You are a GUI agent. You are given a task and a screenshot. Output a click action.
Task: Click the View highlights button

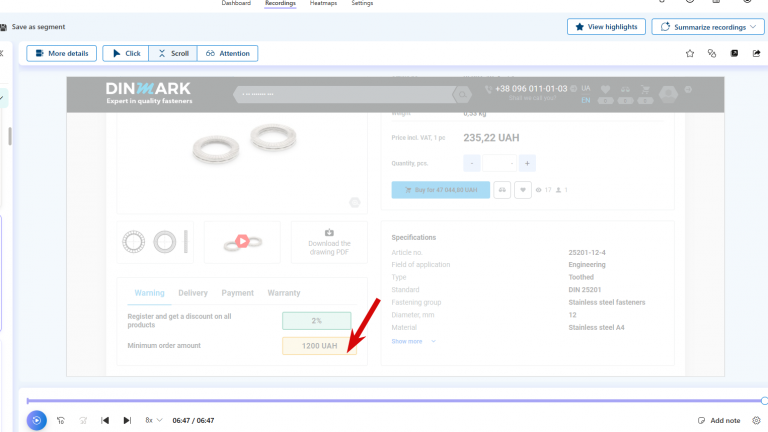606,27
